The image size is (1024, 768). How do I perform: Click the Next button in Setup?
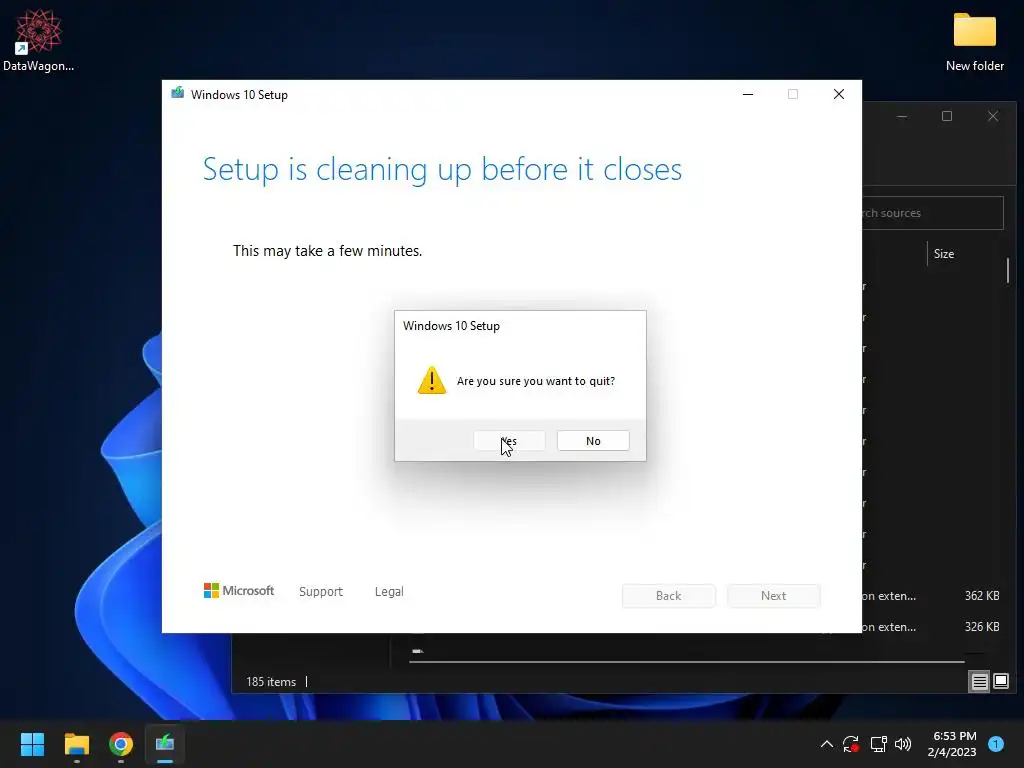pos(773,596)
